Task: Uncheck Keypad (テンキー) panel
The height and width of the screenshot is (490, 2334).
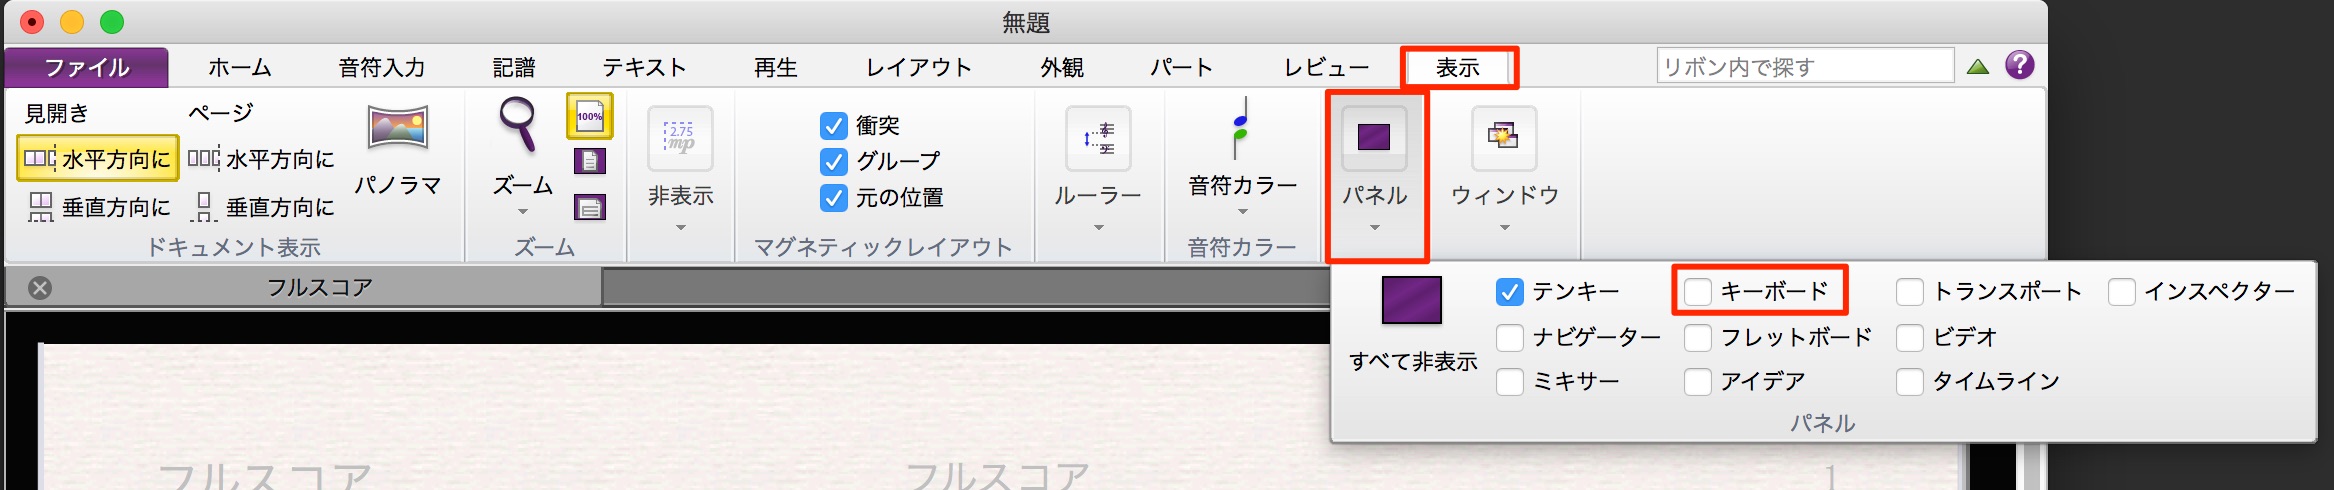Action: [x=1510, y=291]
